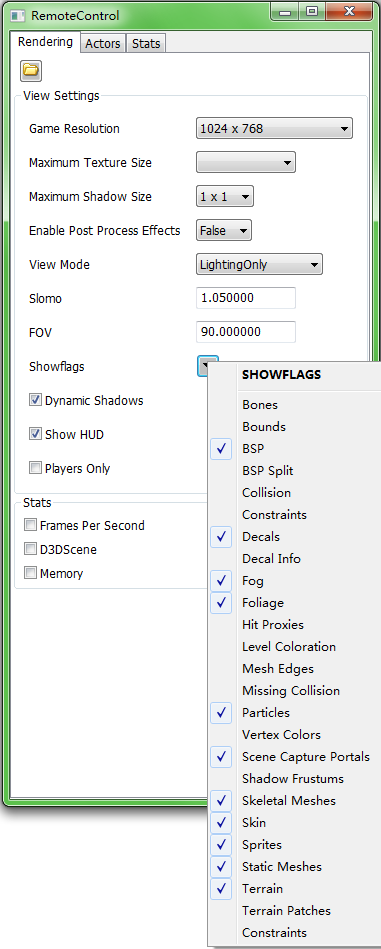Turn off the Sprites showflag
Viewport: 381px width, 949px height.
click(x=295, y=845)
